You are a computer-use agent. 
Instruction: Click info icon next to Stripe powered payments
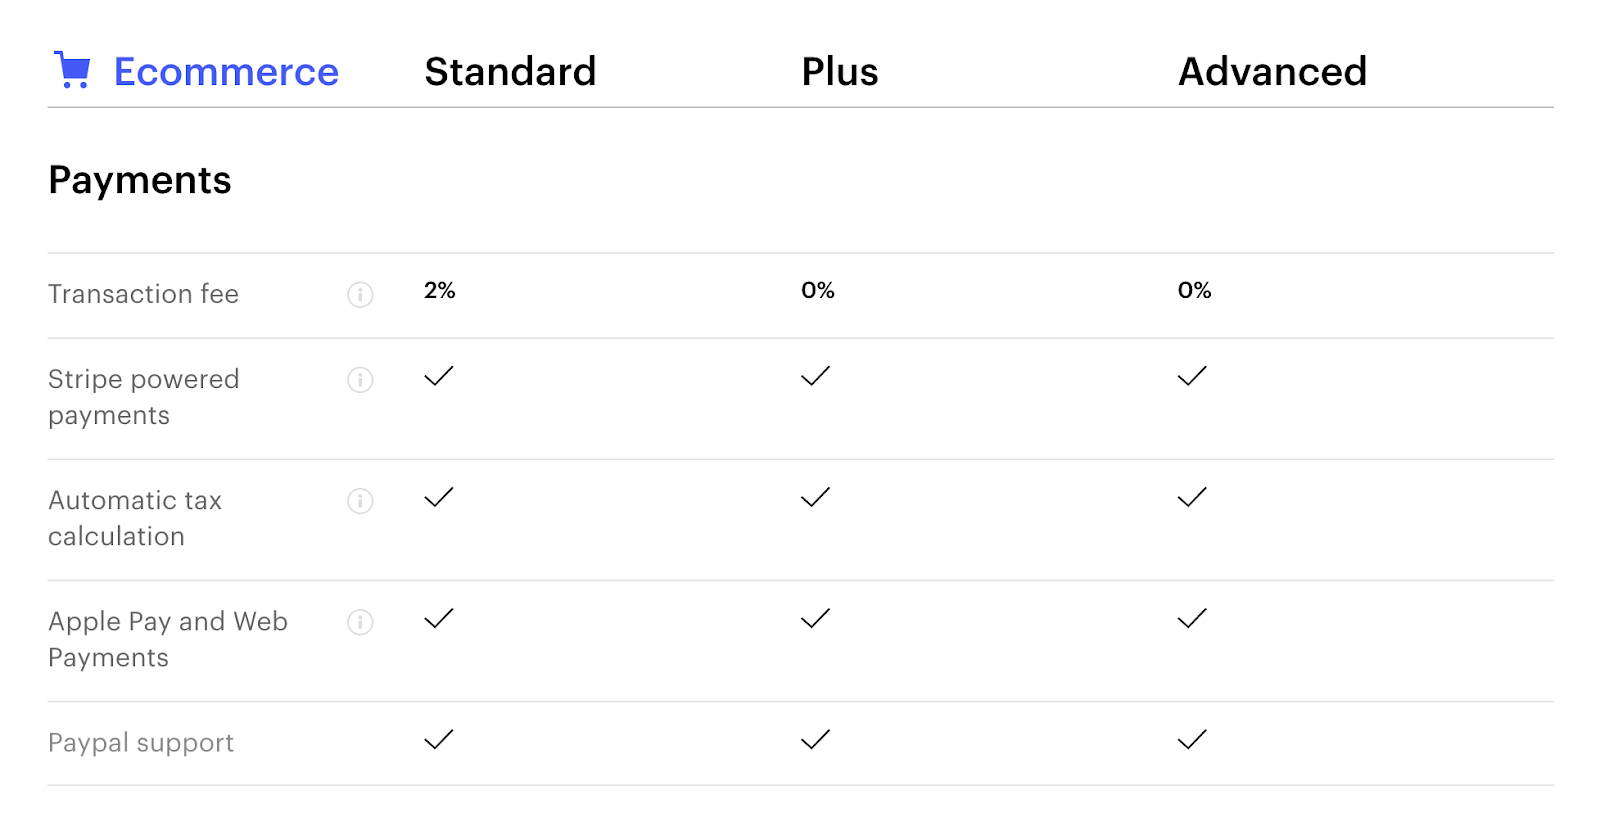pyautogui.click(x=360, y=380)
